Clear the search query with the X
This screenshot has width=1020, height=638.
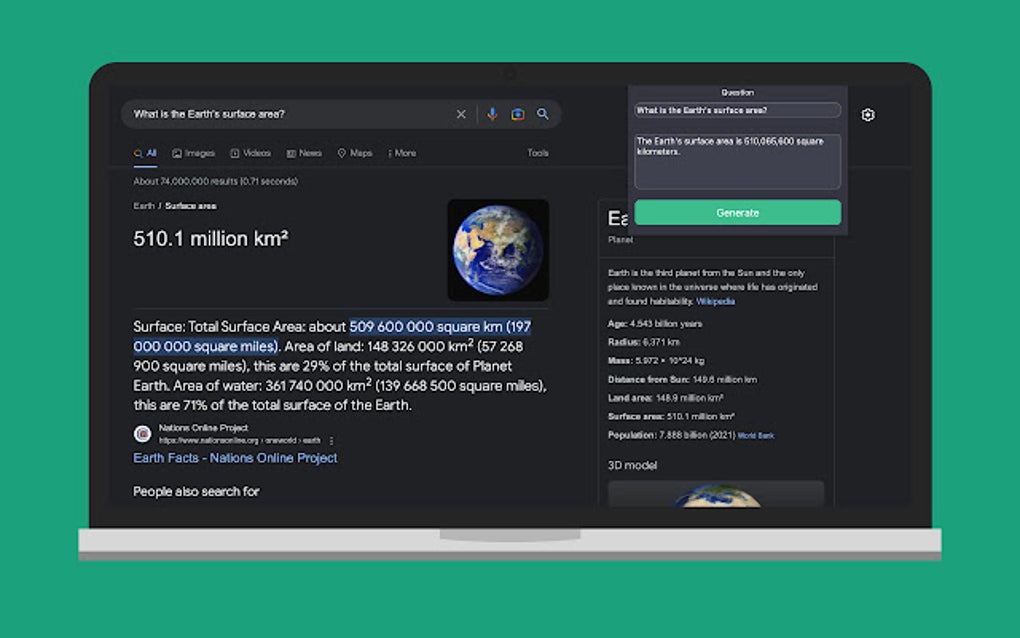(461, 114)
